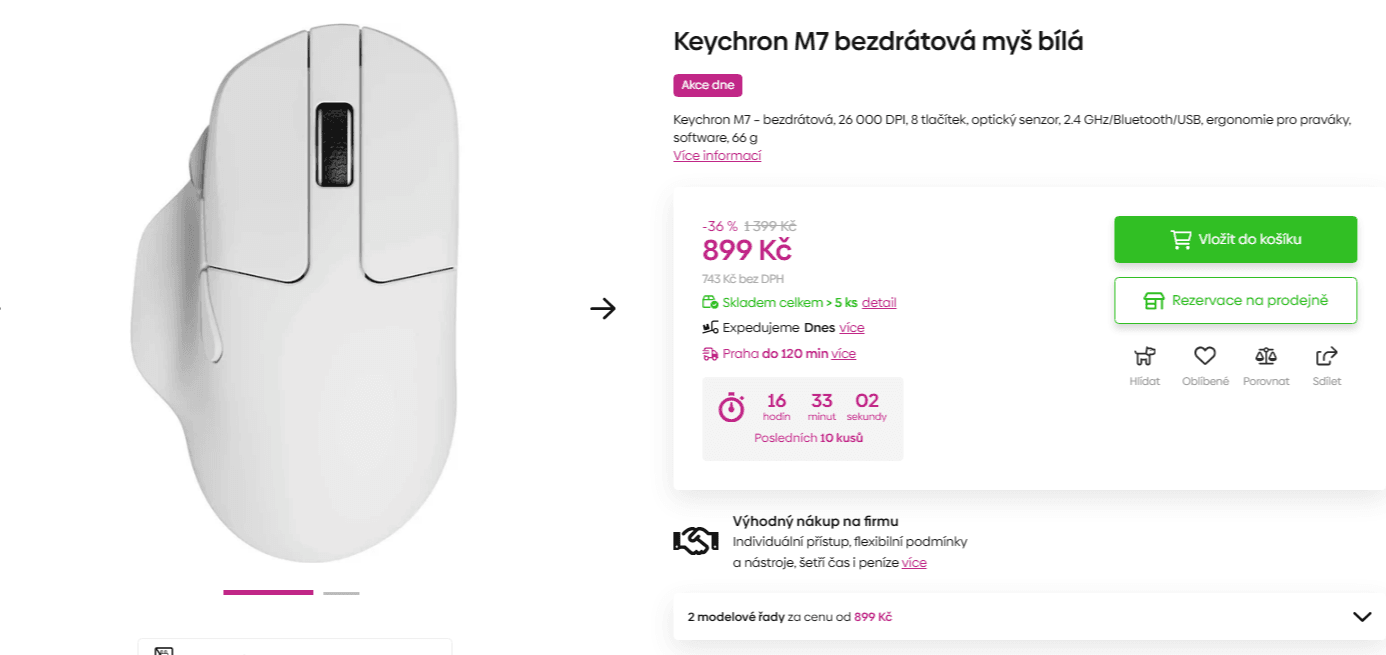The image size is (1386, 655).
Task: Click the Akce dne badge
Action: [x=707, y=85]
